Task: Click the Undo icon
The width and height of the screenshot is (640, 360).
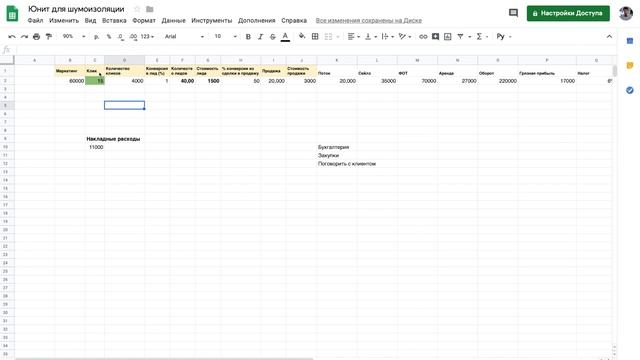Action: (x=12, y=37)
